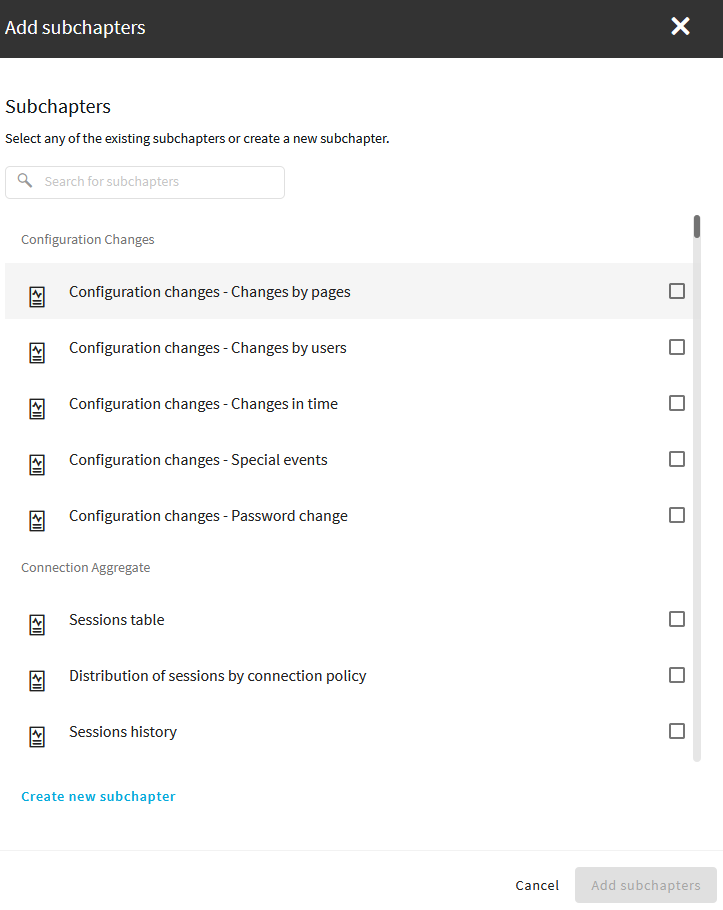723x910 pixels.
Task: Click report icon beside Special events
Action: click(37, 465)
